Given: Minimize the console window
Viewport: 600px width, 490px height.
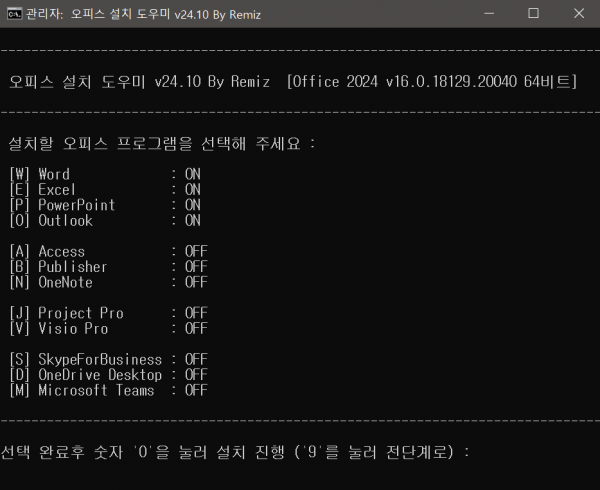Looking at the screenshot, I should click(x=489, y=14).
